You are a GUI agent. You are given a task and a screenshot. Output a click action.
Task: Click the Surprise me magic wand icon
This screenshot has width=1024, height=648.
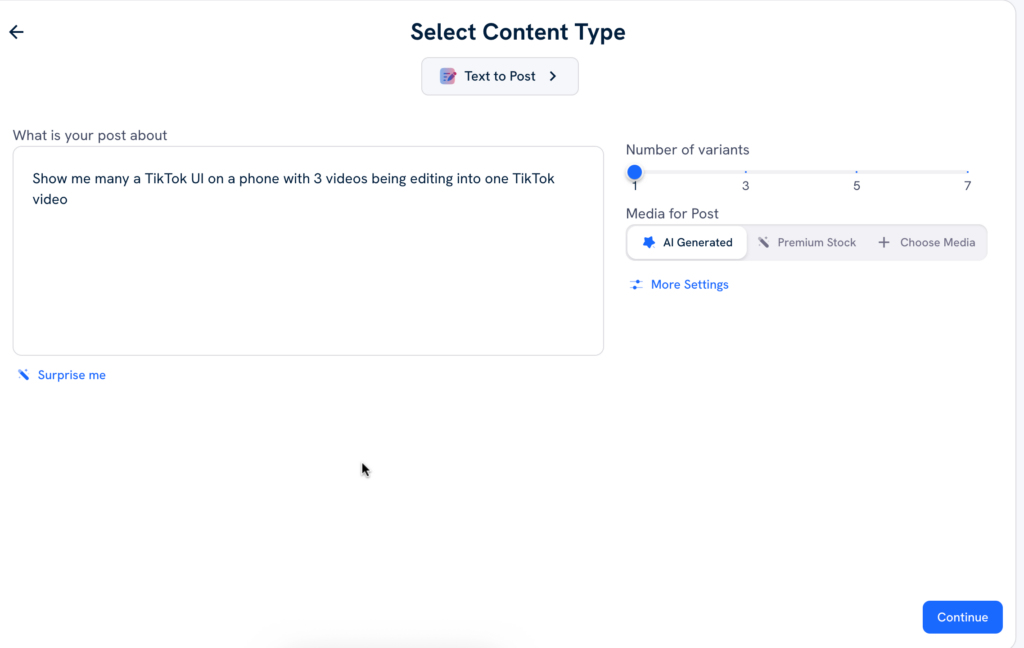coord(24,375)
